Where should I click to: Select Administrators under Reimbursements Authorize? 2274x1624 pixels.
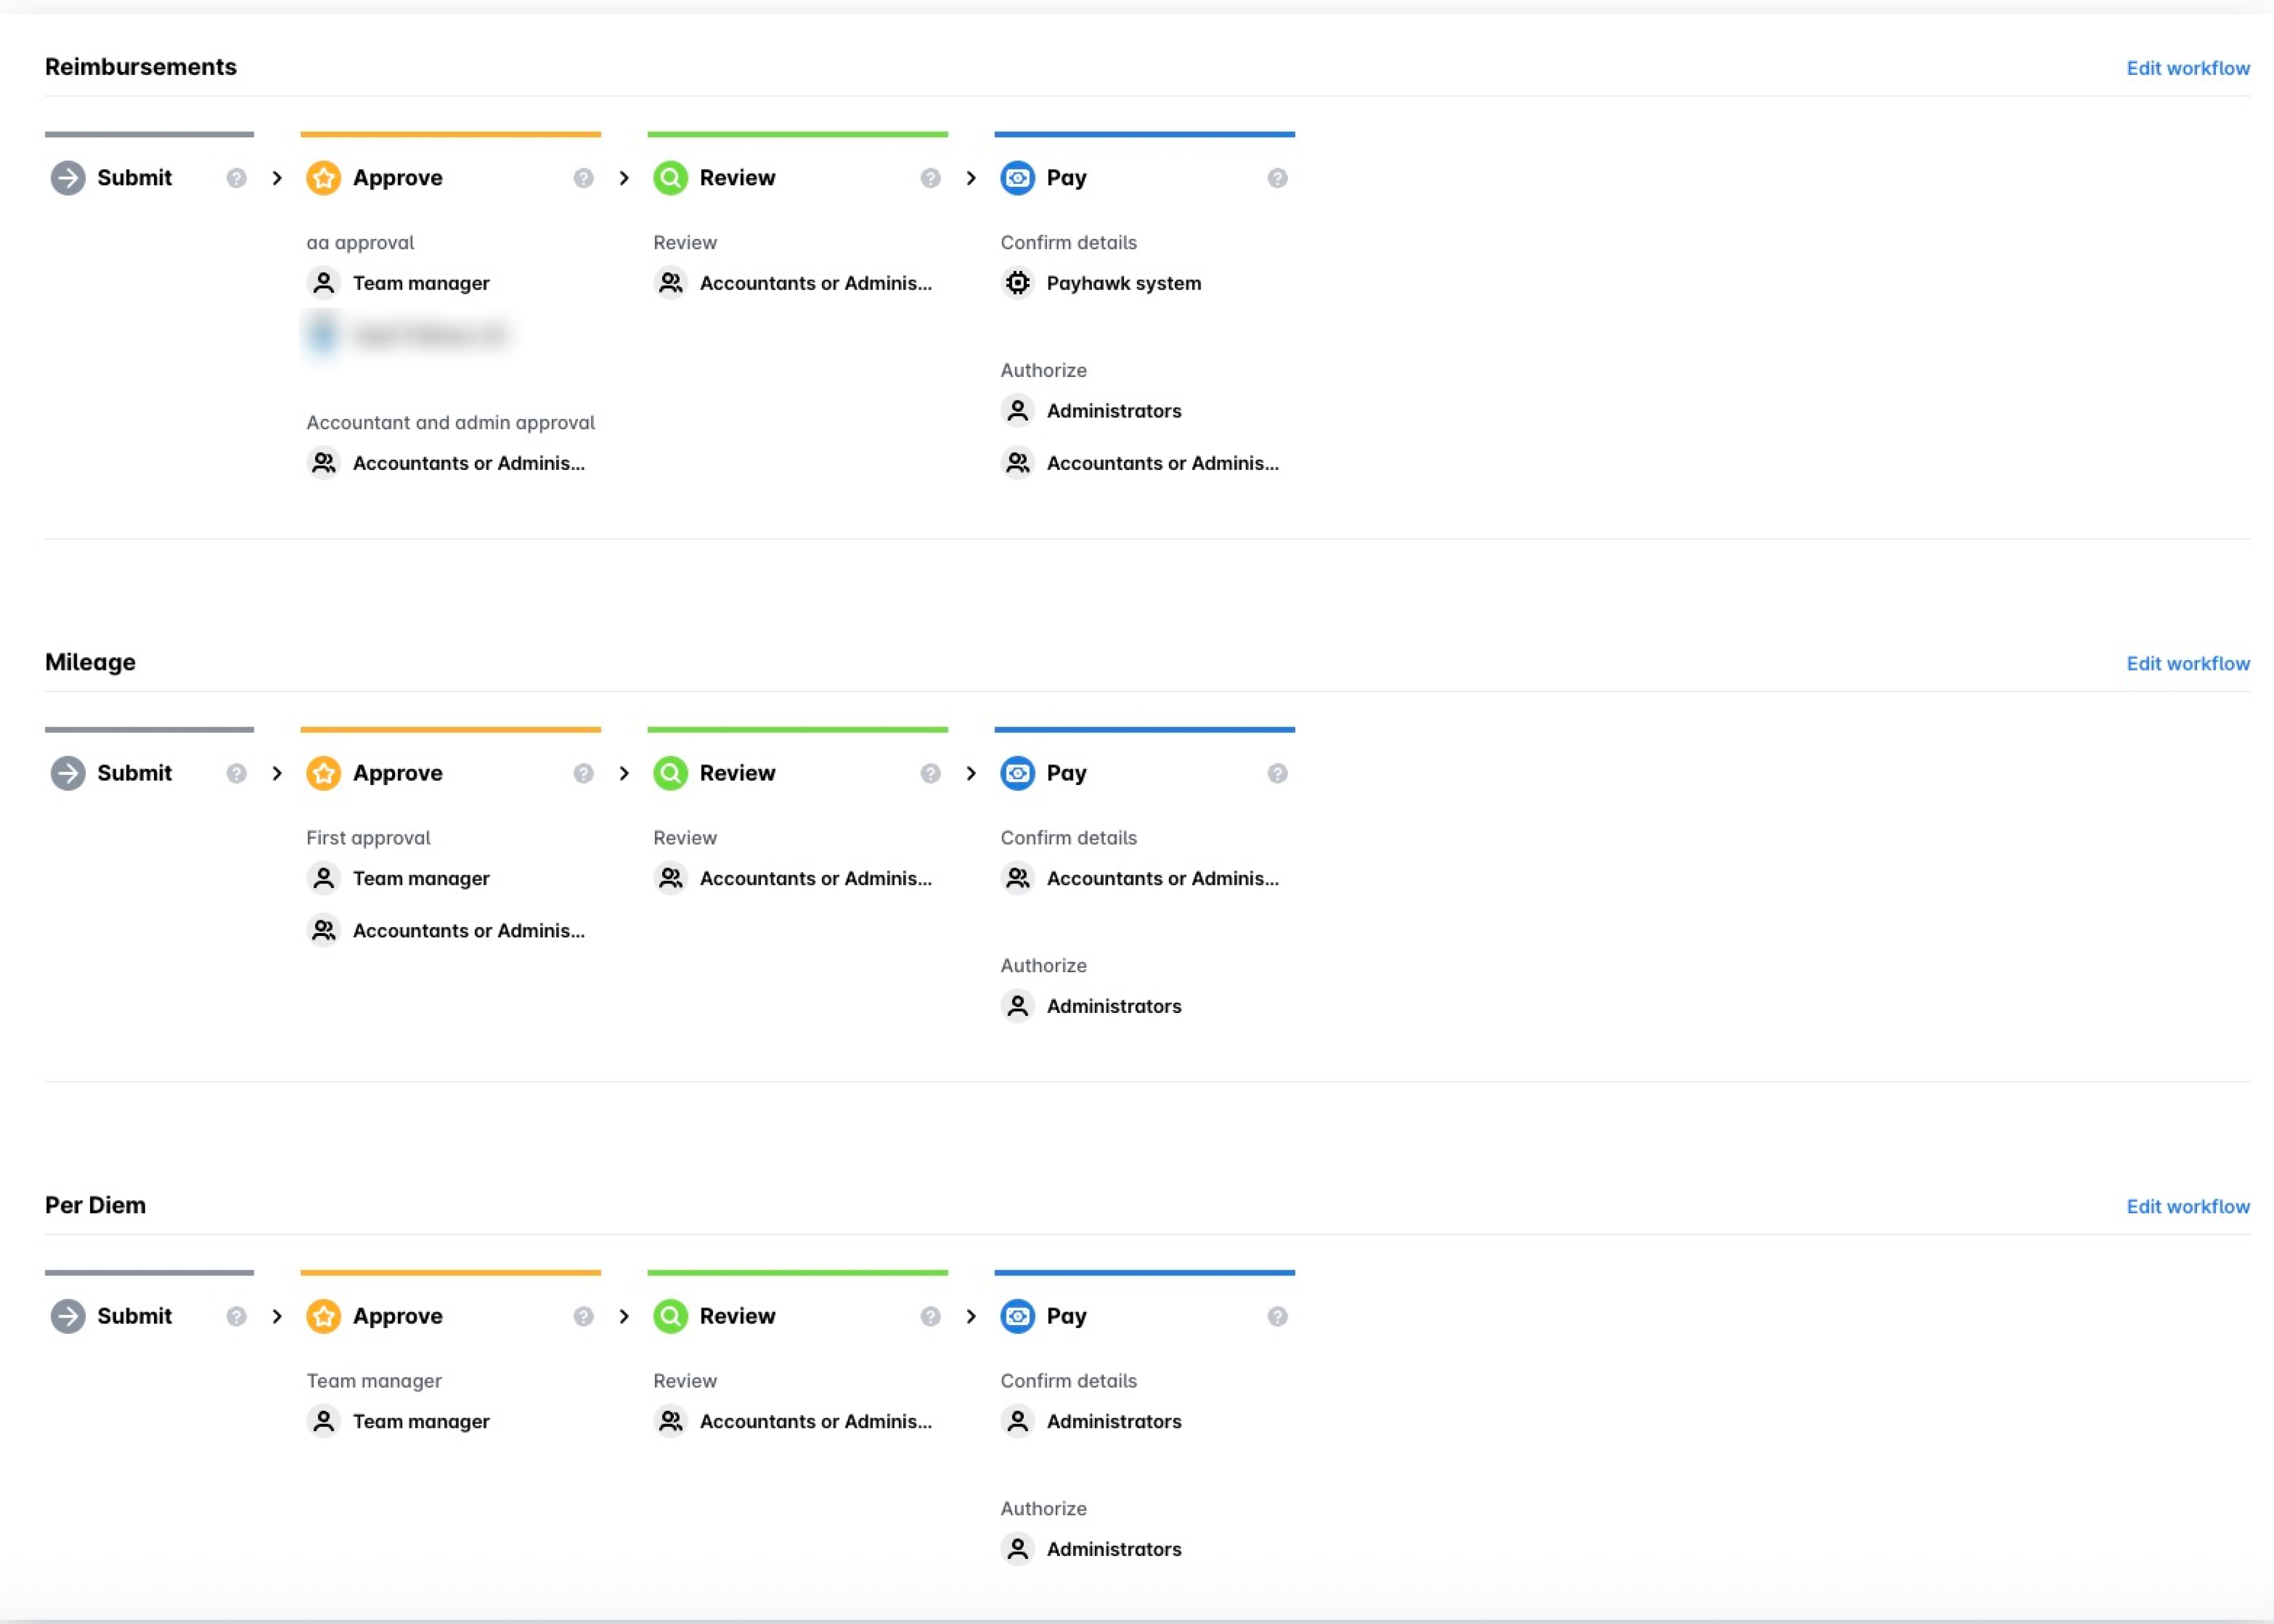point(1091,411)
